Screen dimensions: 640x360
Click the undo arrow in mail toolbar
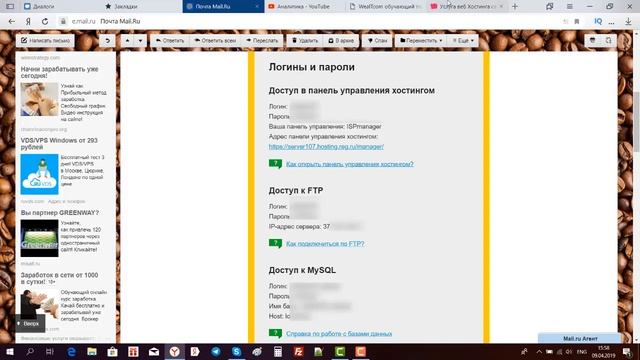(x=108, y=40)
